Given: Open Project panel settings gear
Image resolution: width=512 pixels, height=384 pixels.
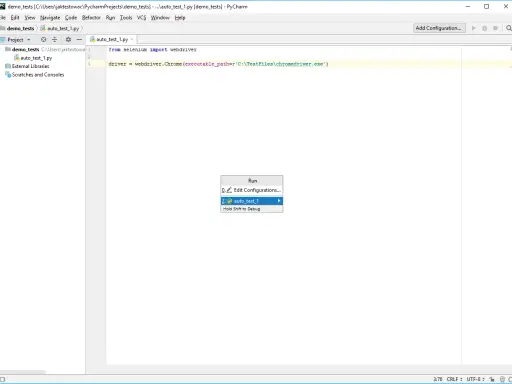Looking at the screenshot, I should click(68, 40).
